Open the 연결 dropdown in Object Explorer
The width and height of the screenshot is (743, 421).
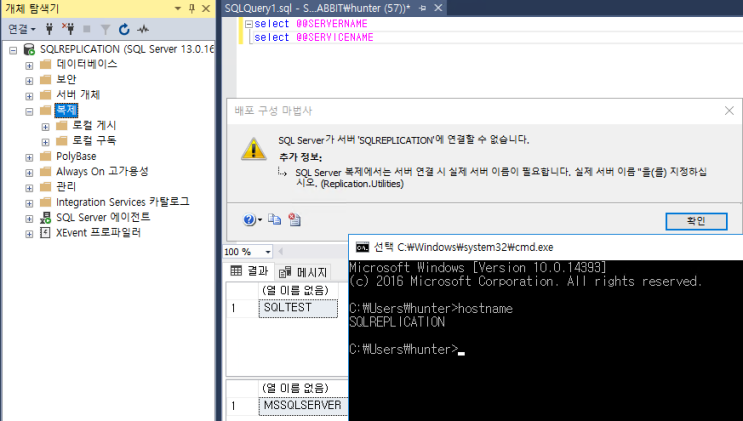22,29
